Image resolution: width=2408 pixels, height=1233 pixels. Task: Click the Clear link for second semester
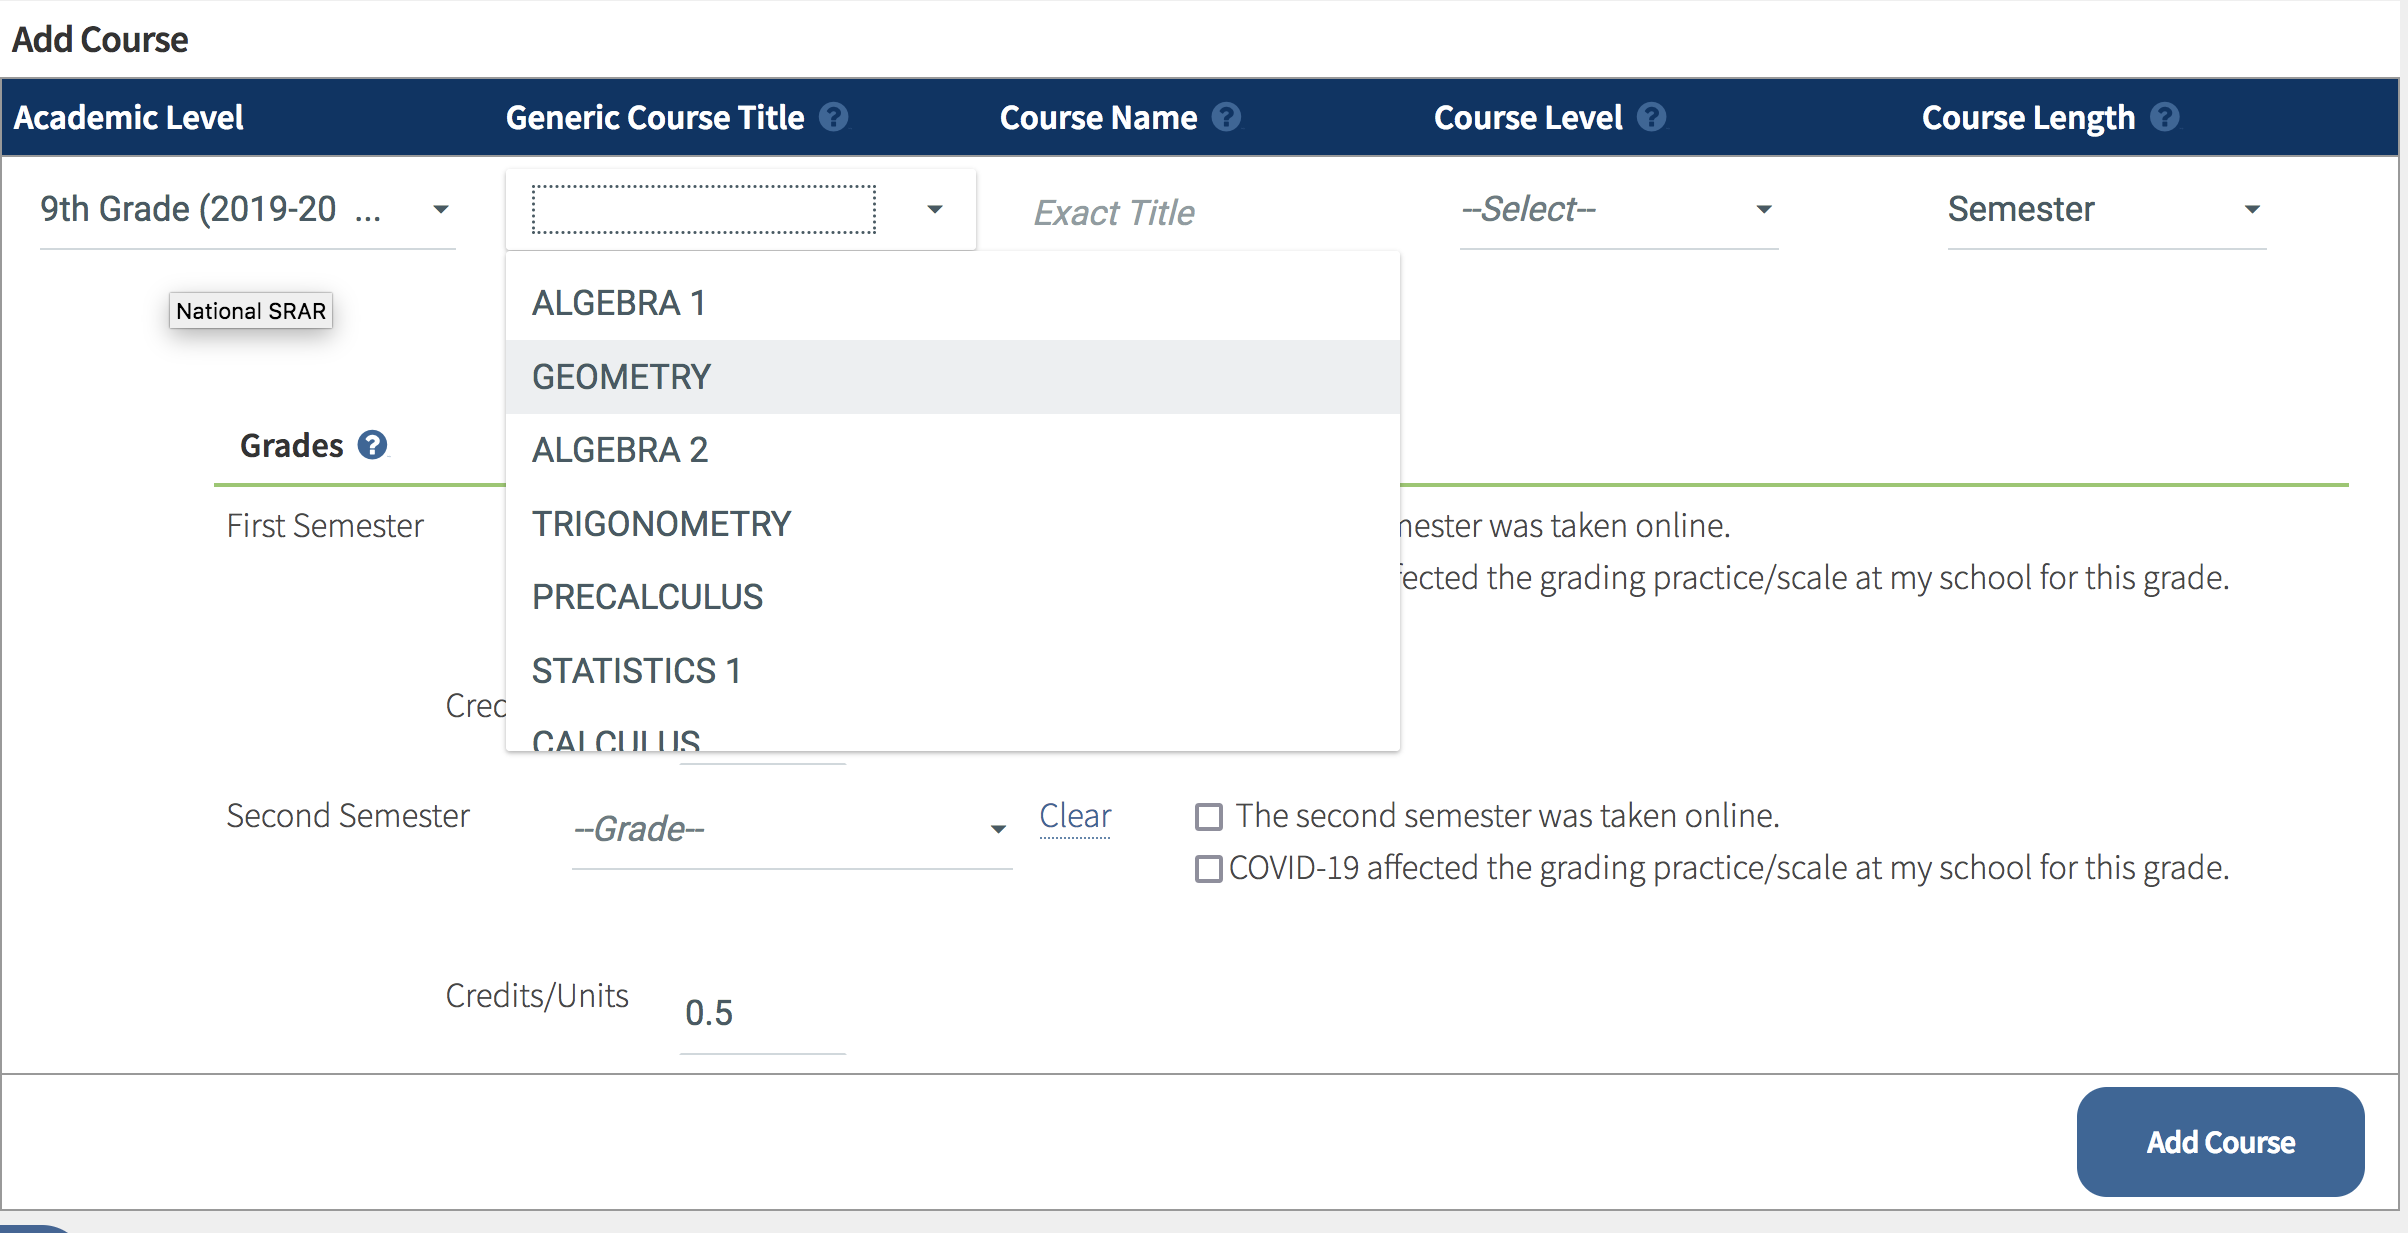click(1075, 816)
